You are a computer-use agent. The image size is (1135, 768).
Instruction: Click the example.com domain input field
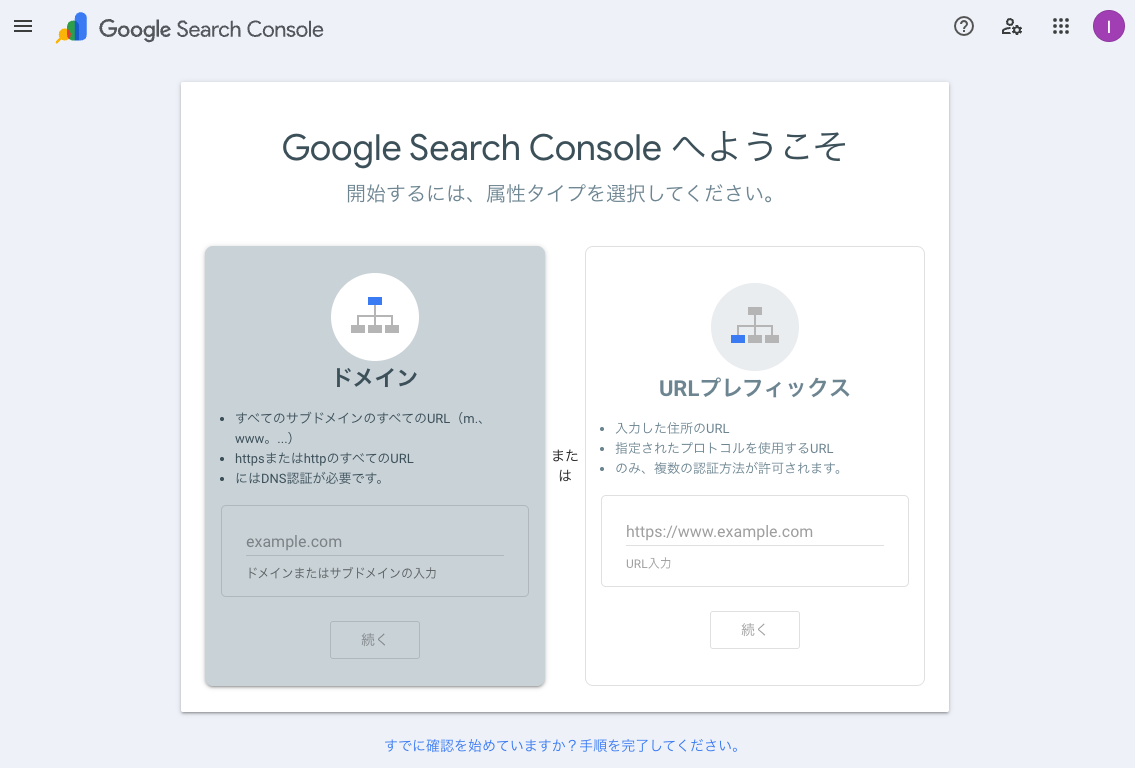[x=375, y=541]
